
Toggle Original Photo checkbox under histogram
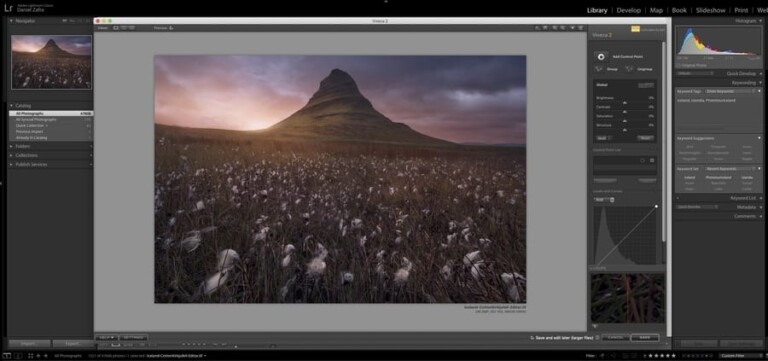point(678,65)
